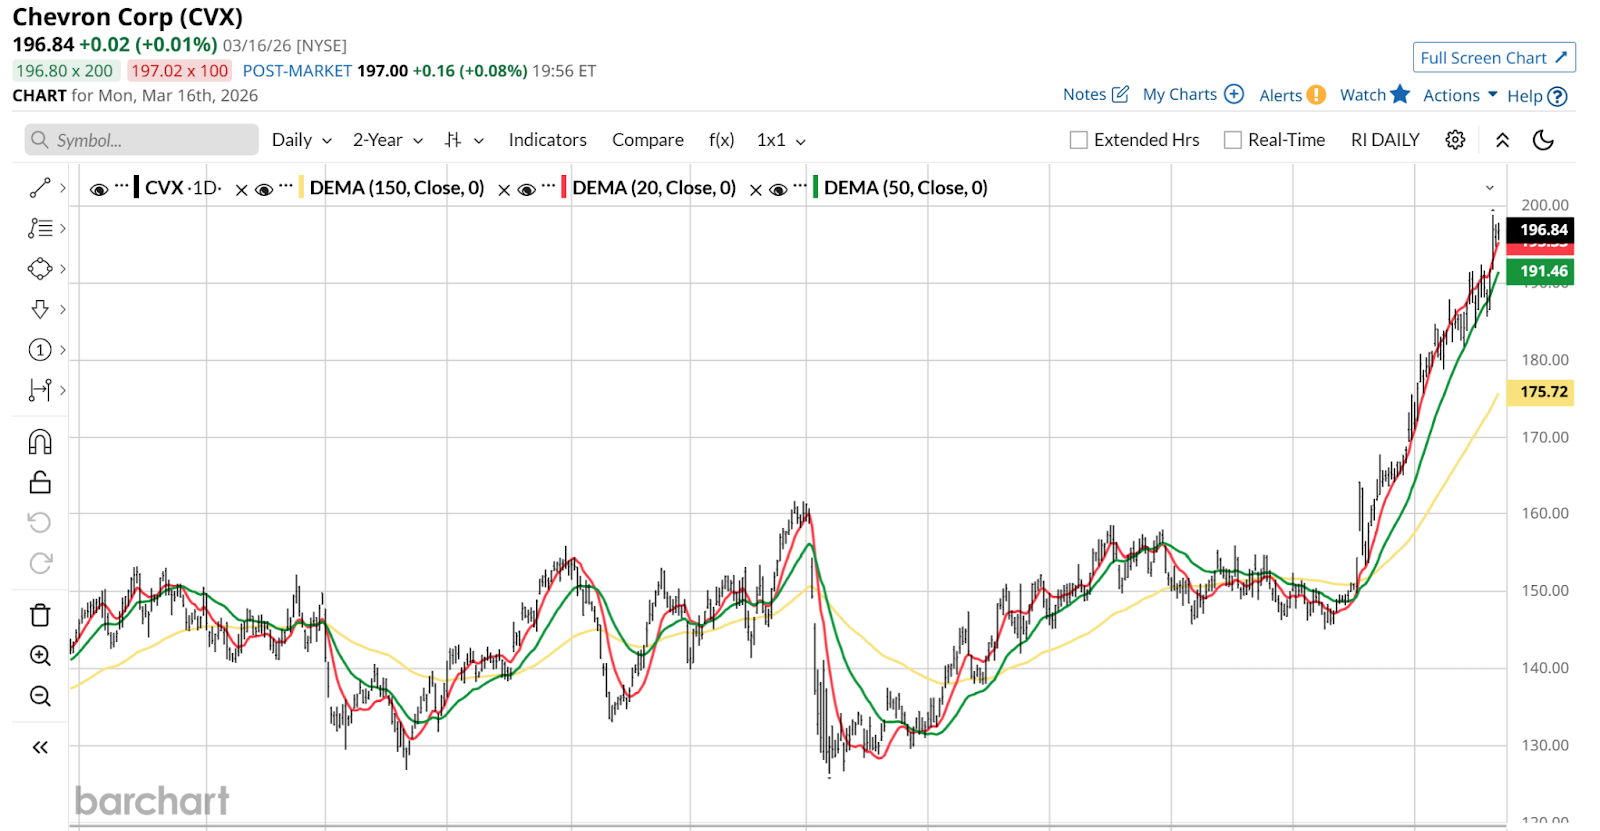Image resolution: width=1600 pixels, height=831 pixels.
Task: Click the undo arrow icon
Action: 40,523
